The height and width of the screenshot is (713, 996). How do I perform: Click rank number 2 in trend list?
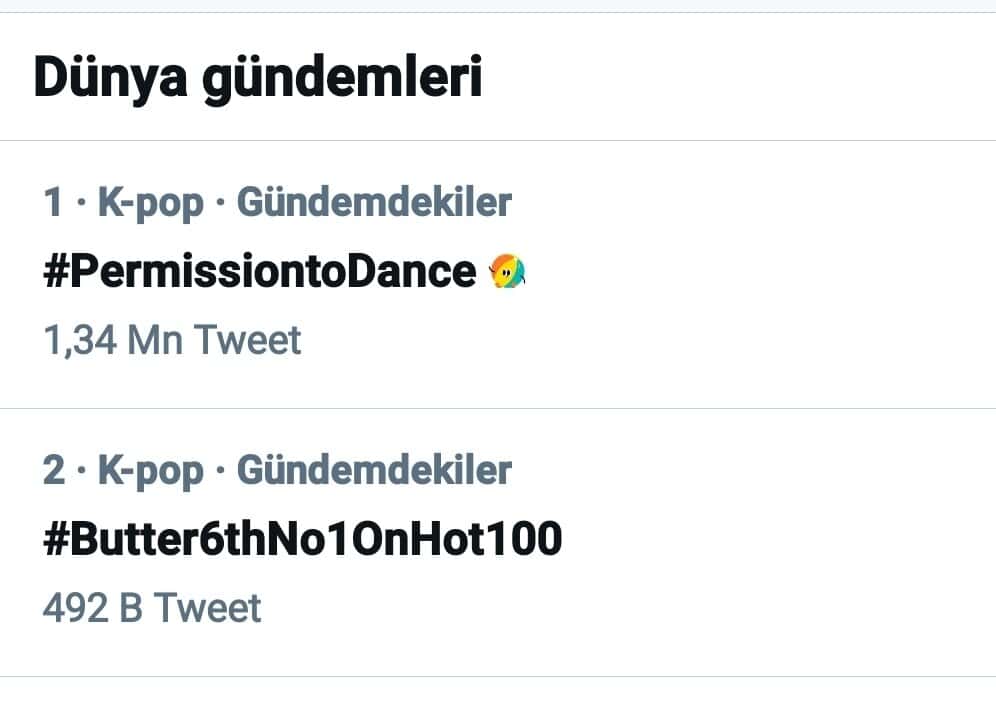pos(53,470)
